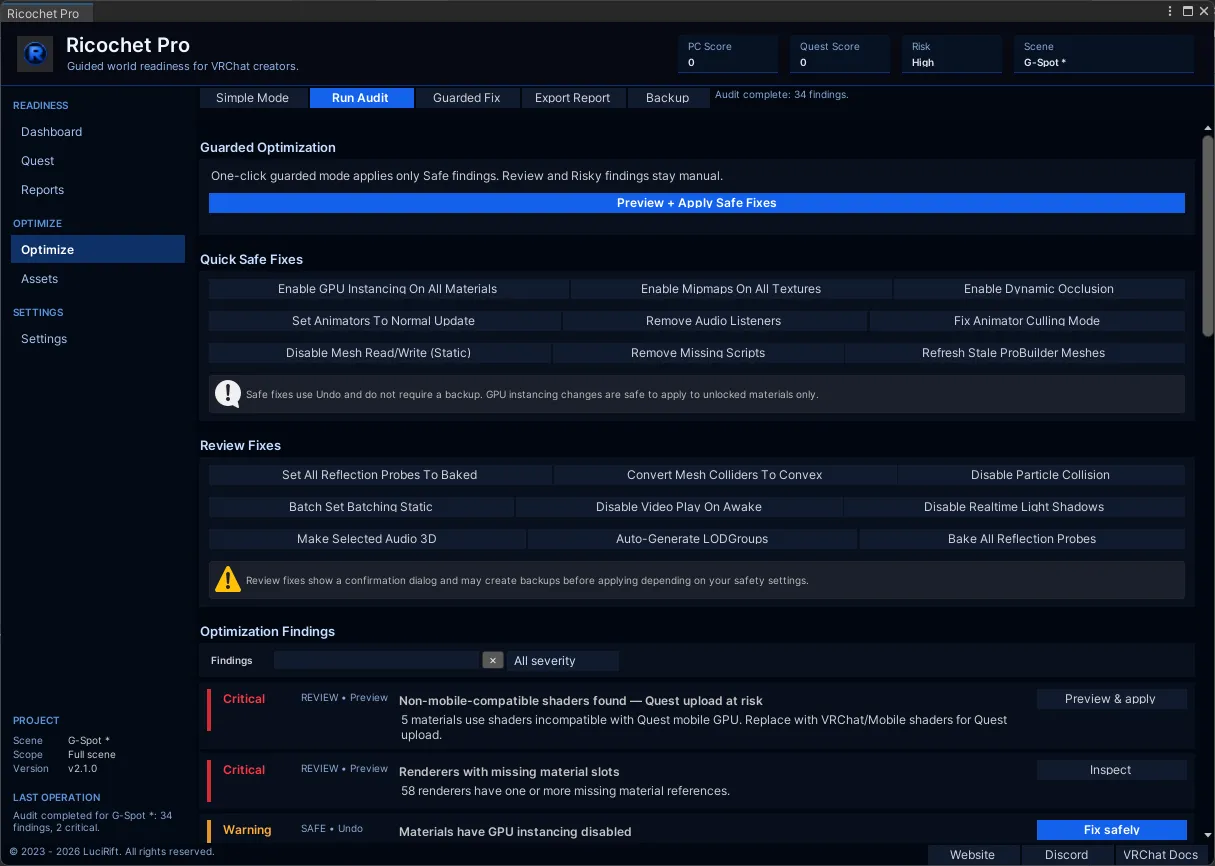Image resolution: width=1215 pixels, height=866 pixels.
Task: Click Disable Particle Collision button
Action: click(x=1041, y=475)
